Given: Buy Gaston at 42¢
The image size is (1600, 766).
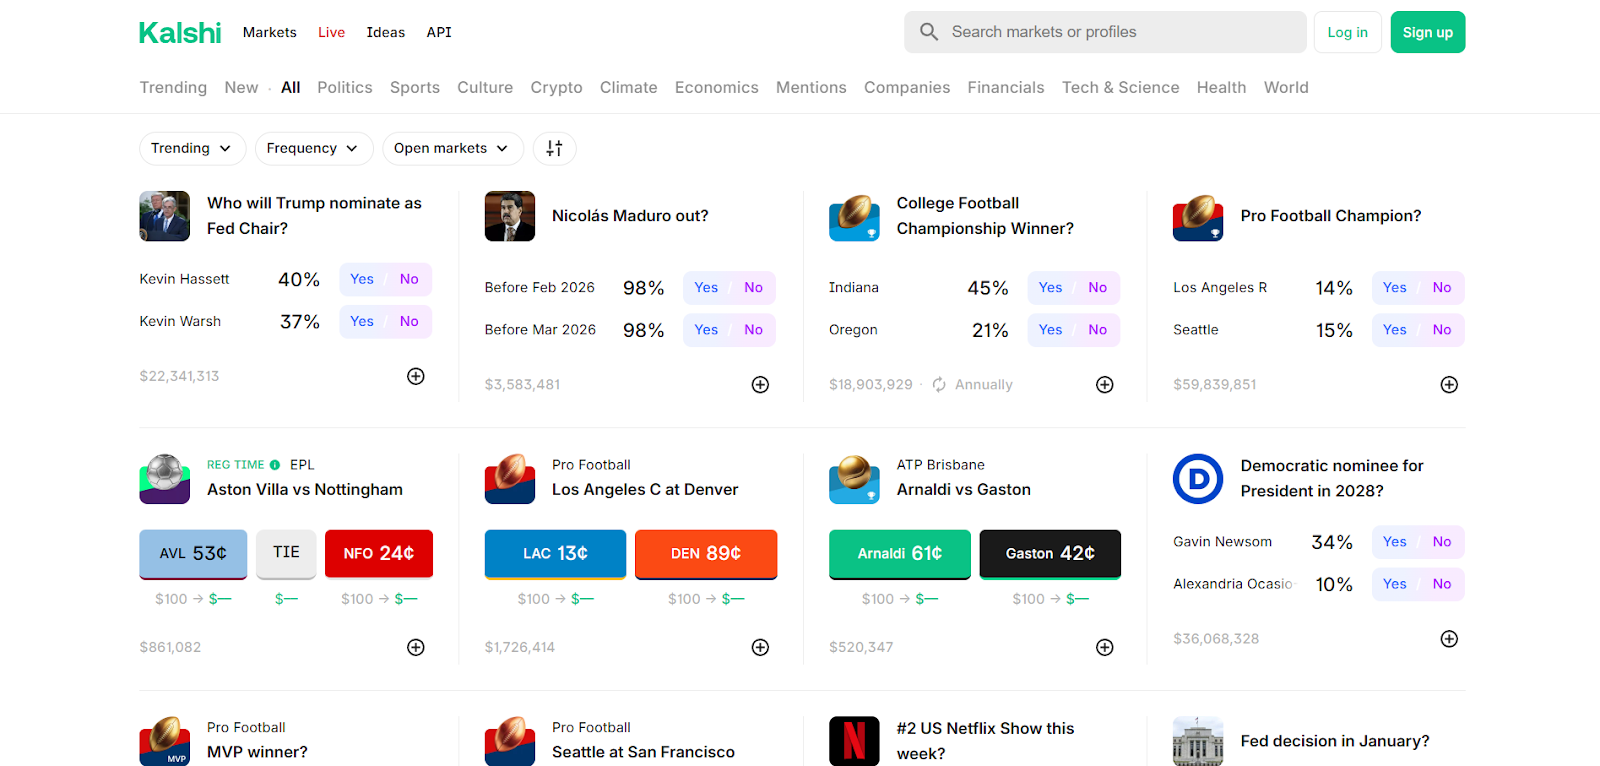Looking at the screenshot, I should pos(1050,554).
